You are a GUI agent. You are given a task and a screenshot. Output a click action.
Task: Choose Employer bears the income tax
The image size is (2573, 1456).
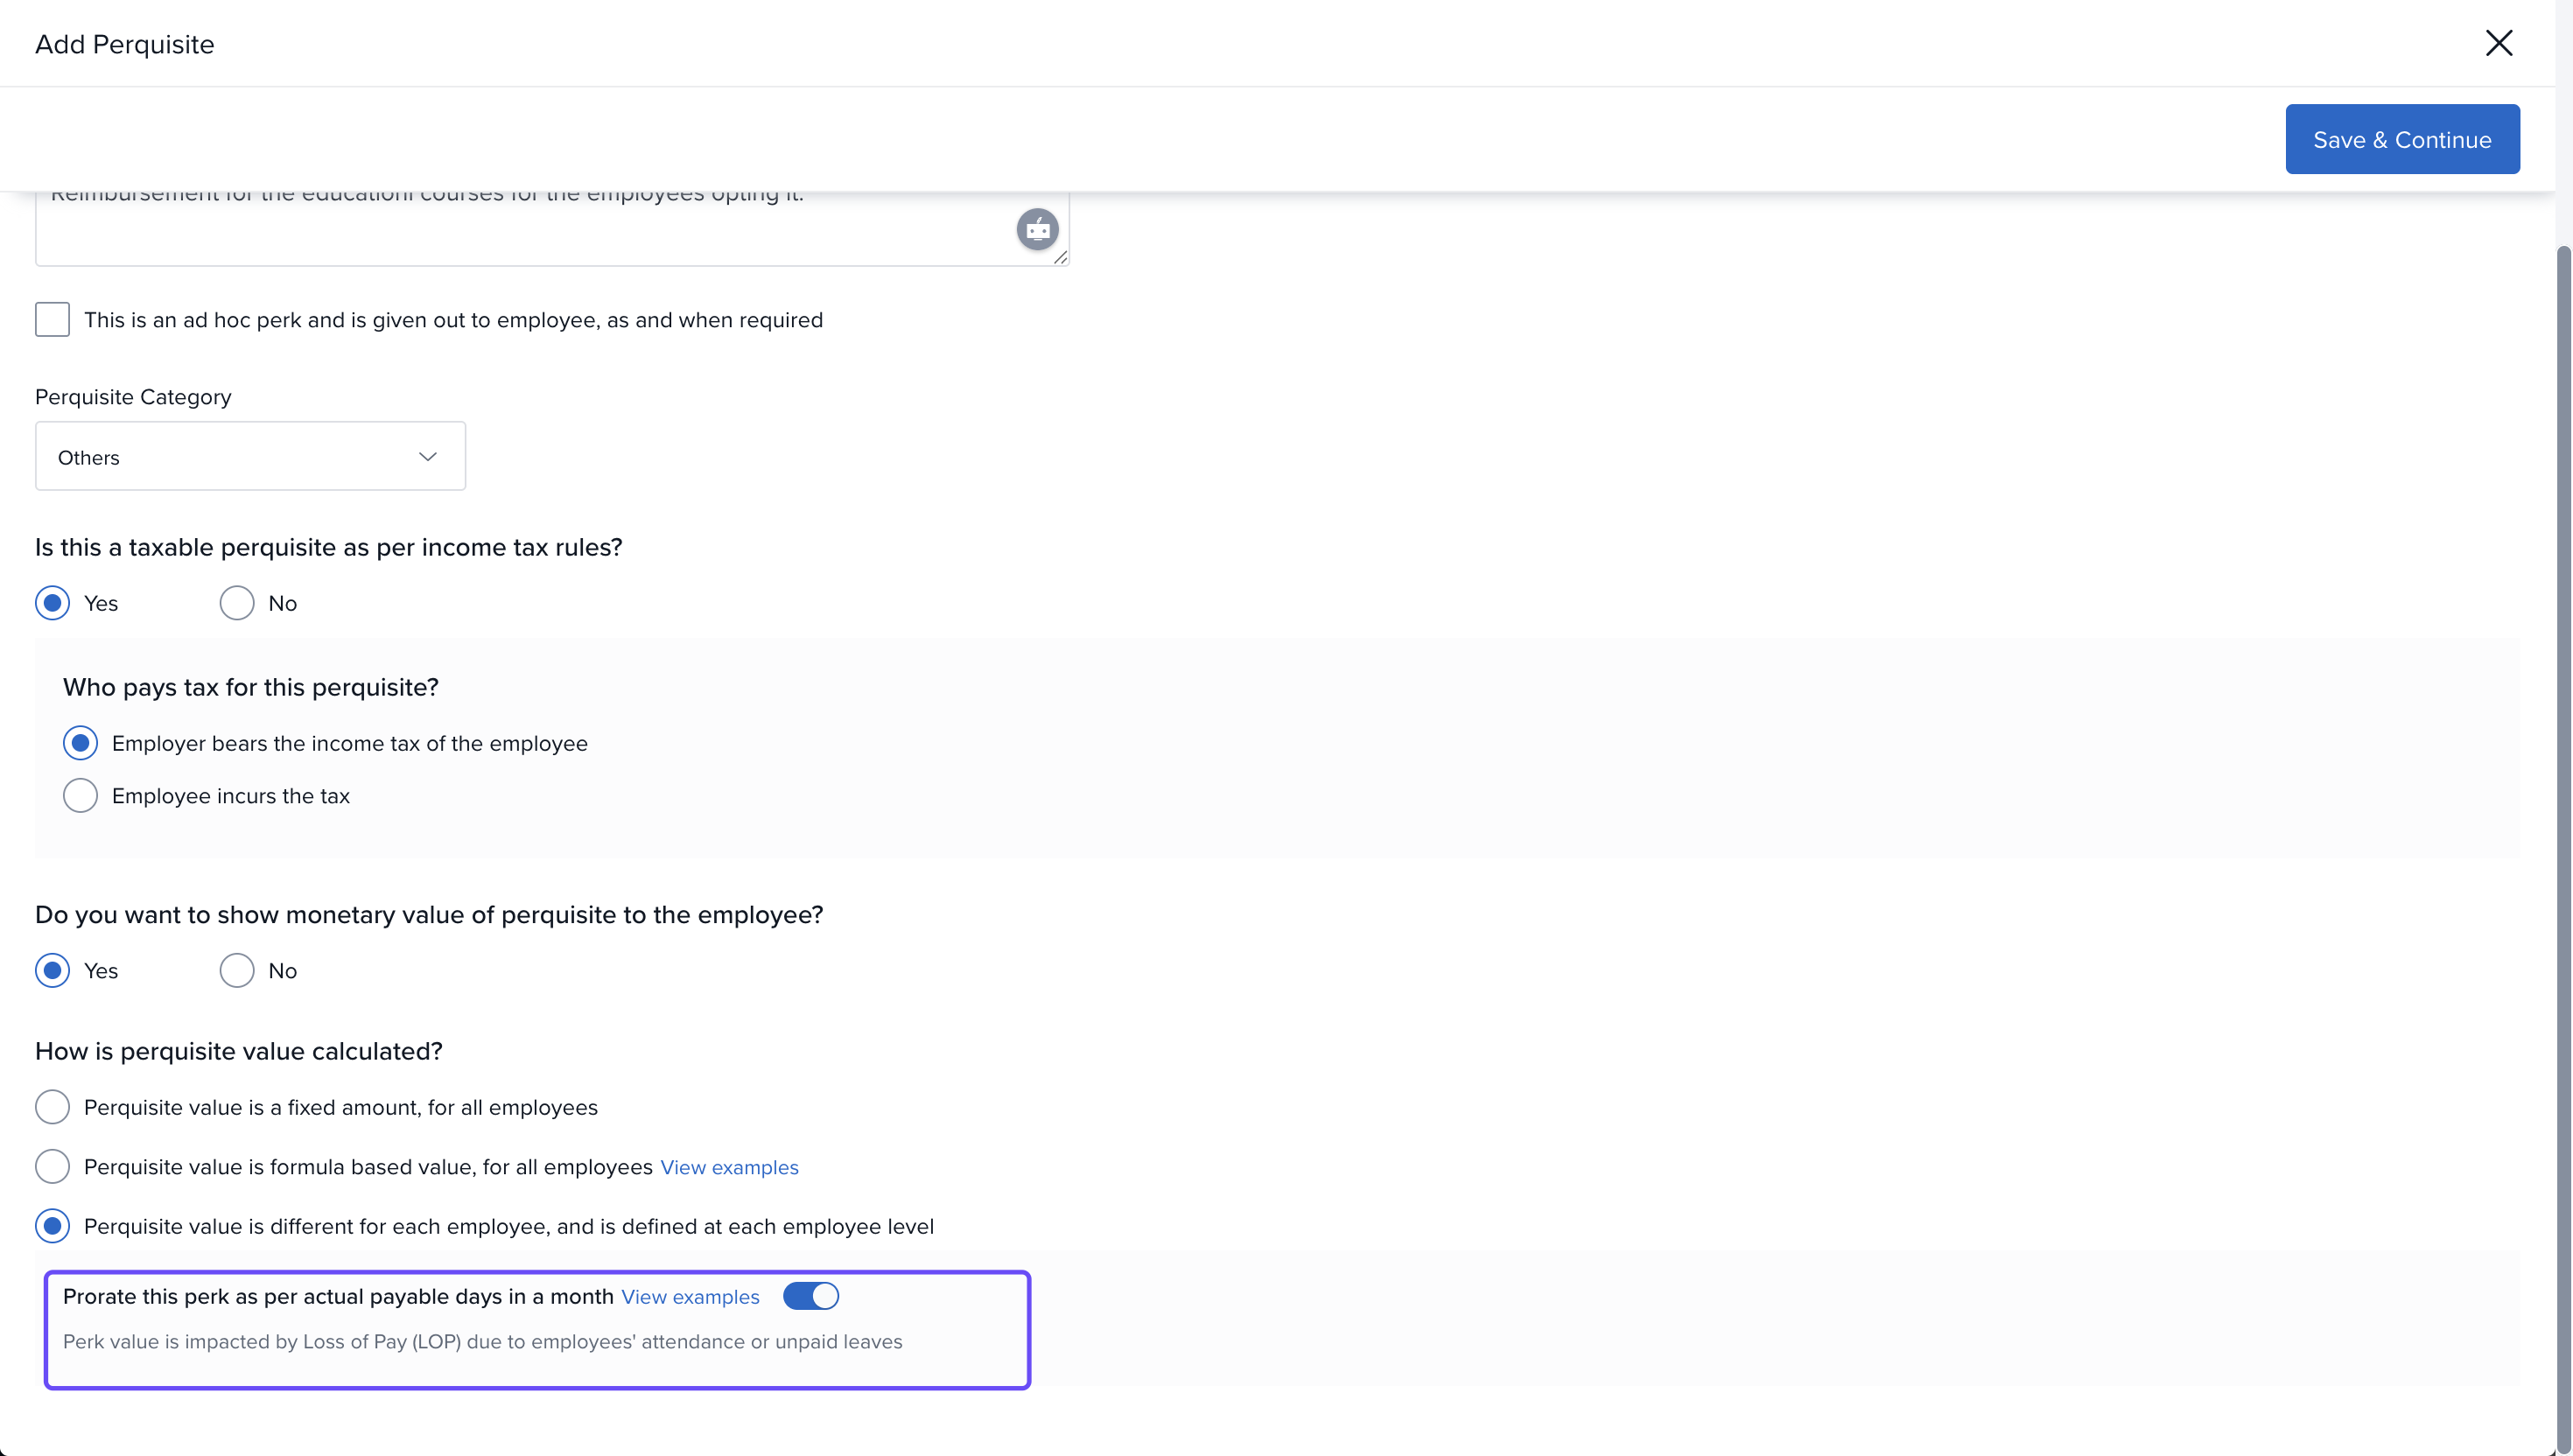pos(80,743)
